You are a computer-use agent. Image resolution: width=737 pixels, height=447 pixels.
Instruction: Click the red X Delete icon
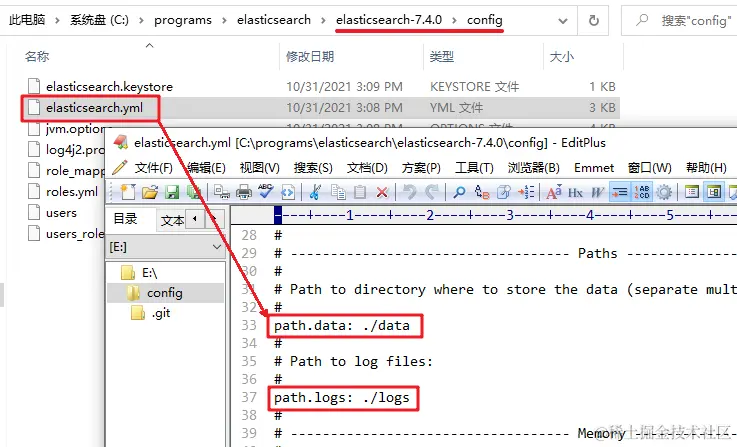point(382,192)
